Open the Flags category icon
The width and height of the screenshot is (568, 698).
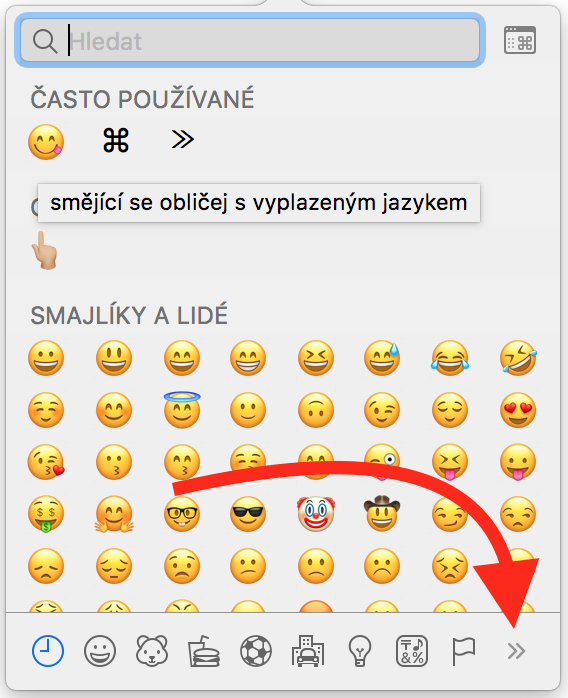[464, 651]
